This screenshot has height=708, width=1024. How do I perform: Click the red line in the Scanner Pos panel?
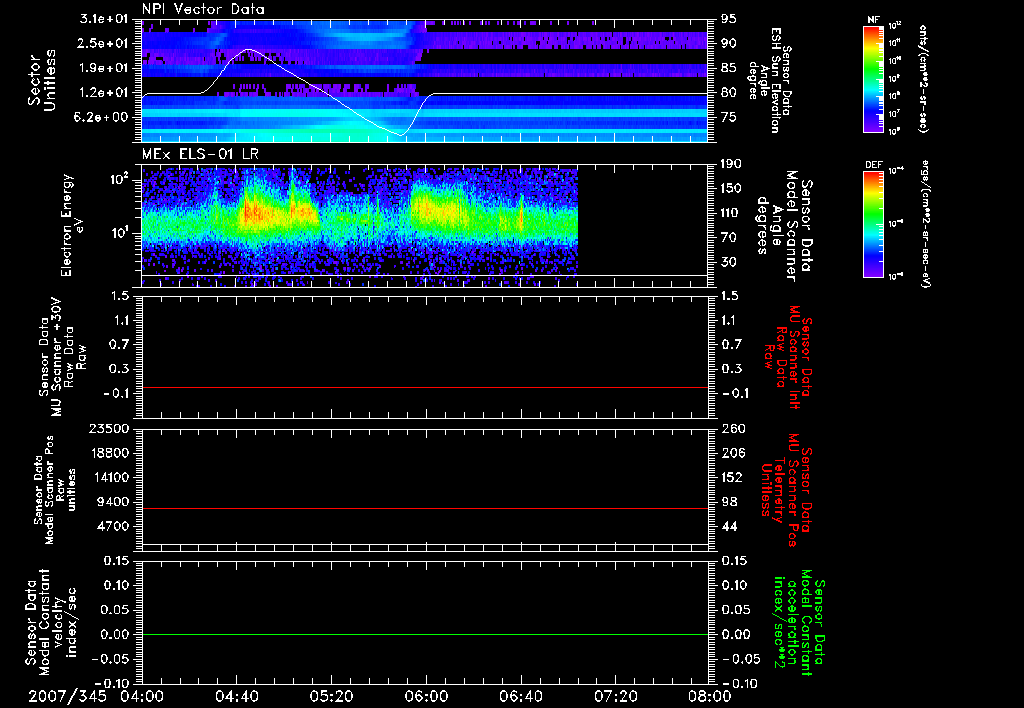(x=425, y=508)
